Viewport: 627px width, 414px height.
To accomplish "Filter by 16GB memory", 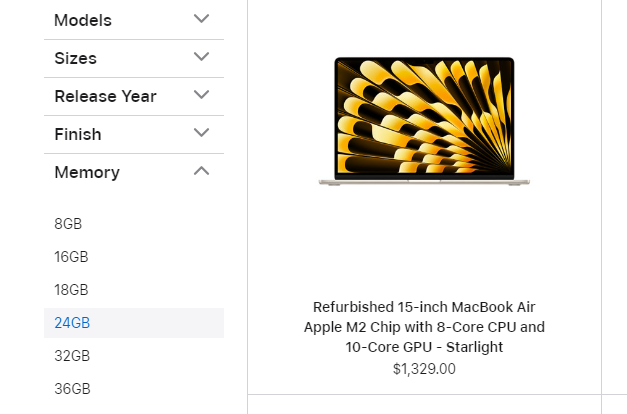I will 71,257.
